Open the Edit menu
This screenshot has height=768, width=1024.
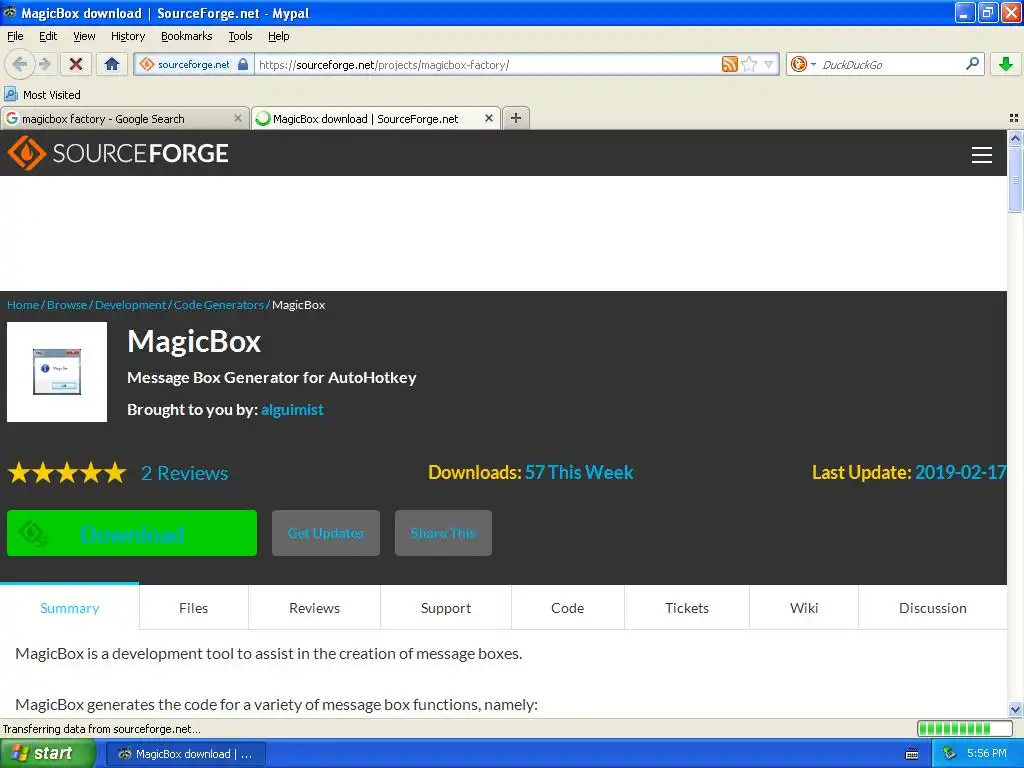48,36
